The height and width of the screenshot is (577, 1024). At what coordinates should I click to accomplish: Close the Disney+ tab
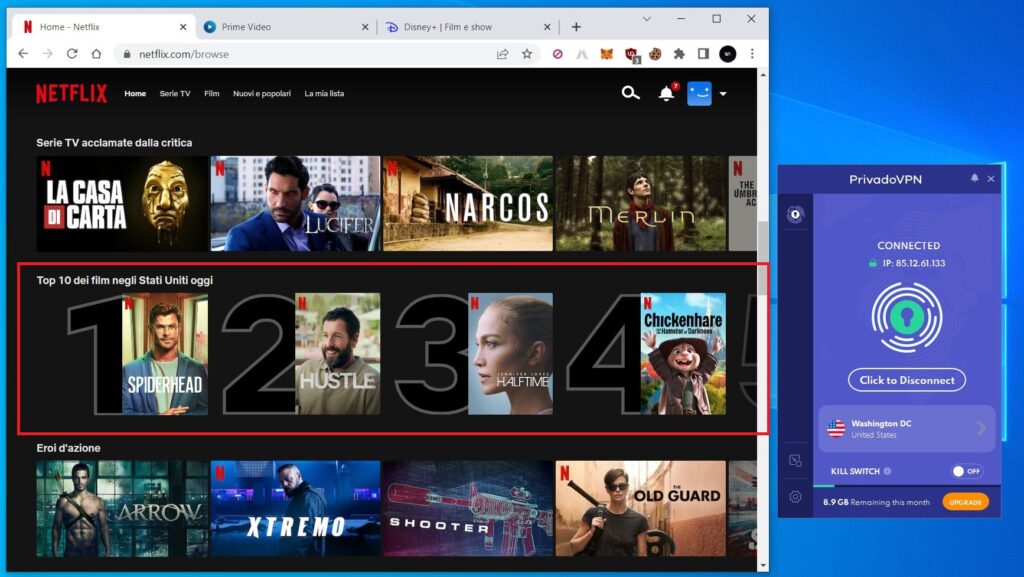(547, 27)
